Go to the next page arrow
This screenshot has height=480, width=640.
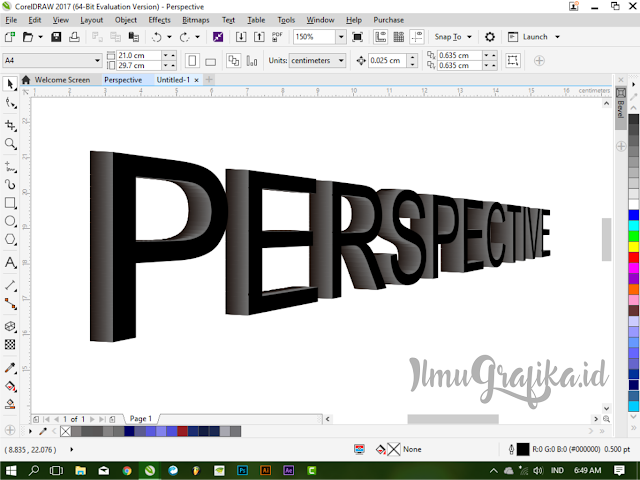(92, 419)
